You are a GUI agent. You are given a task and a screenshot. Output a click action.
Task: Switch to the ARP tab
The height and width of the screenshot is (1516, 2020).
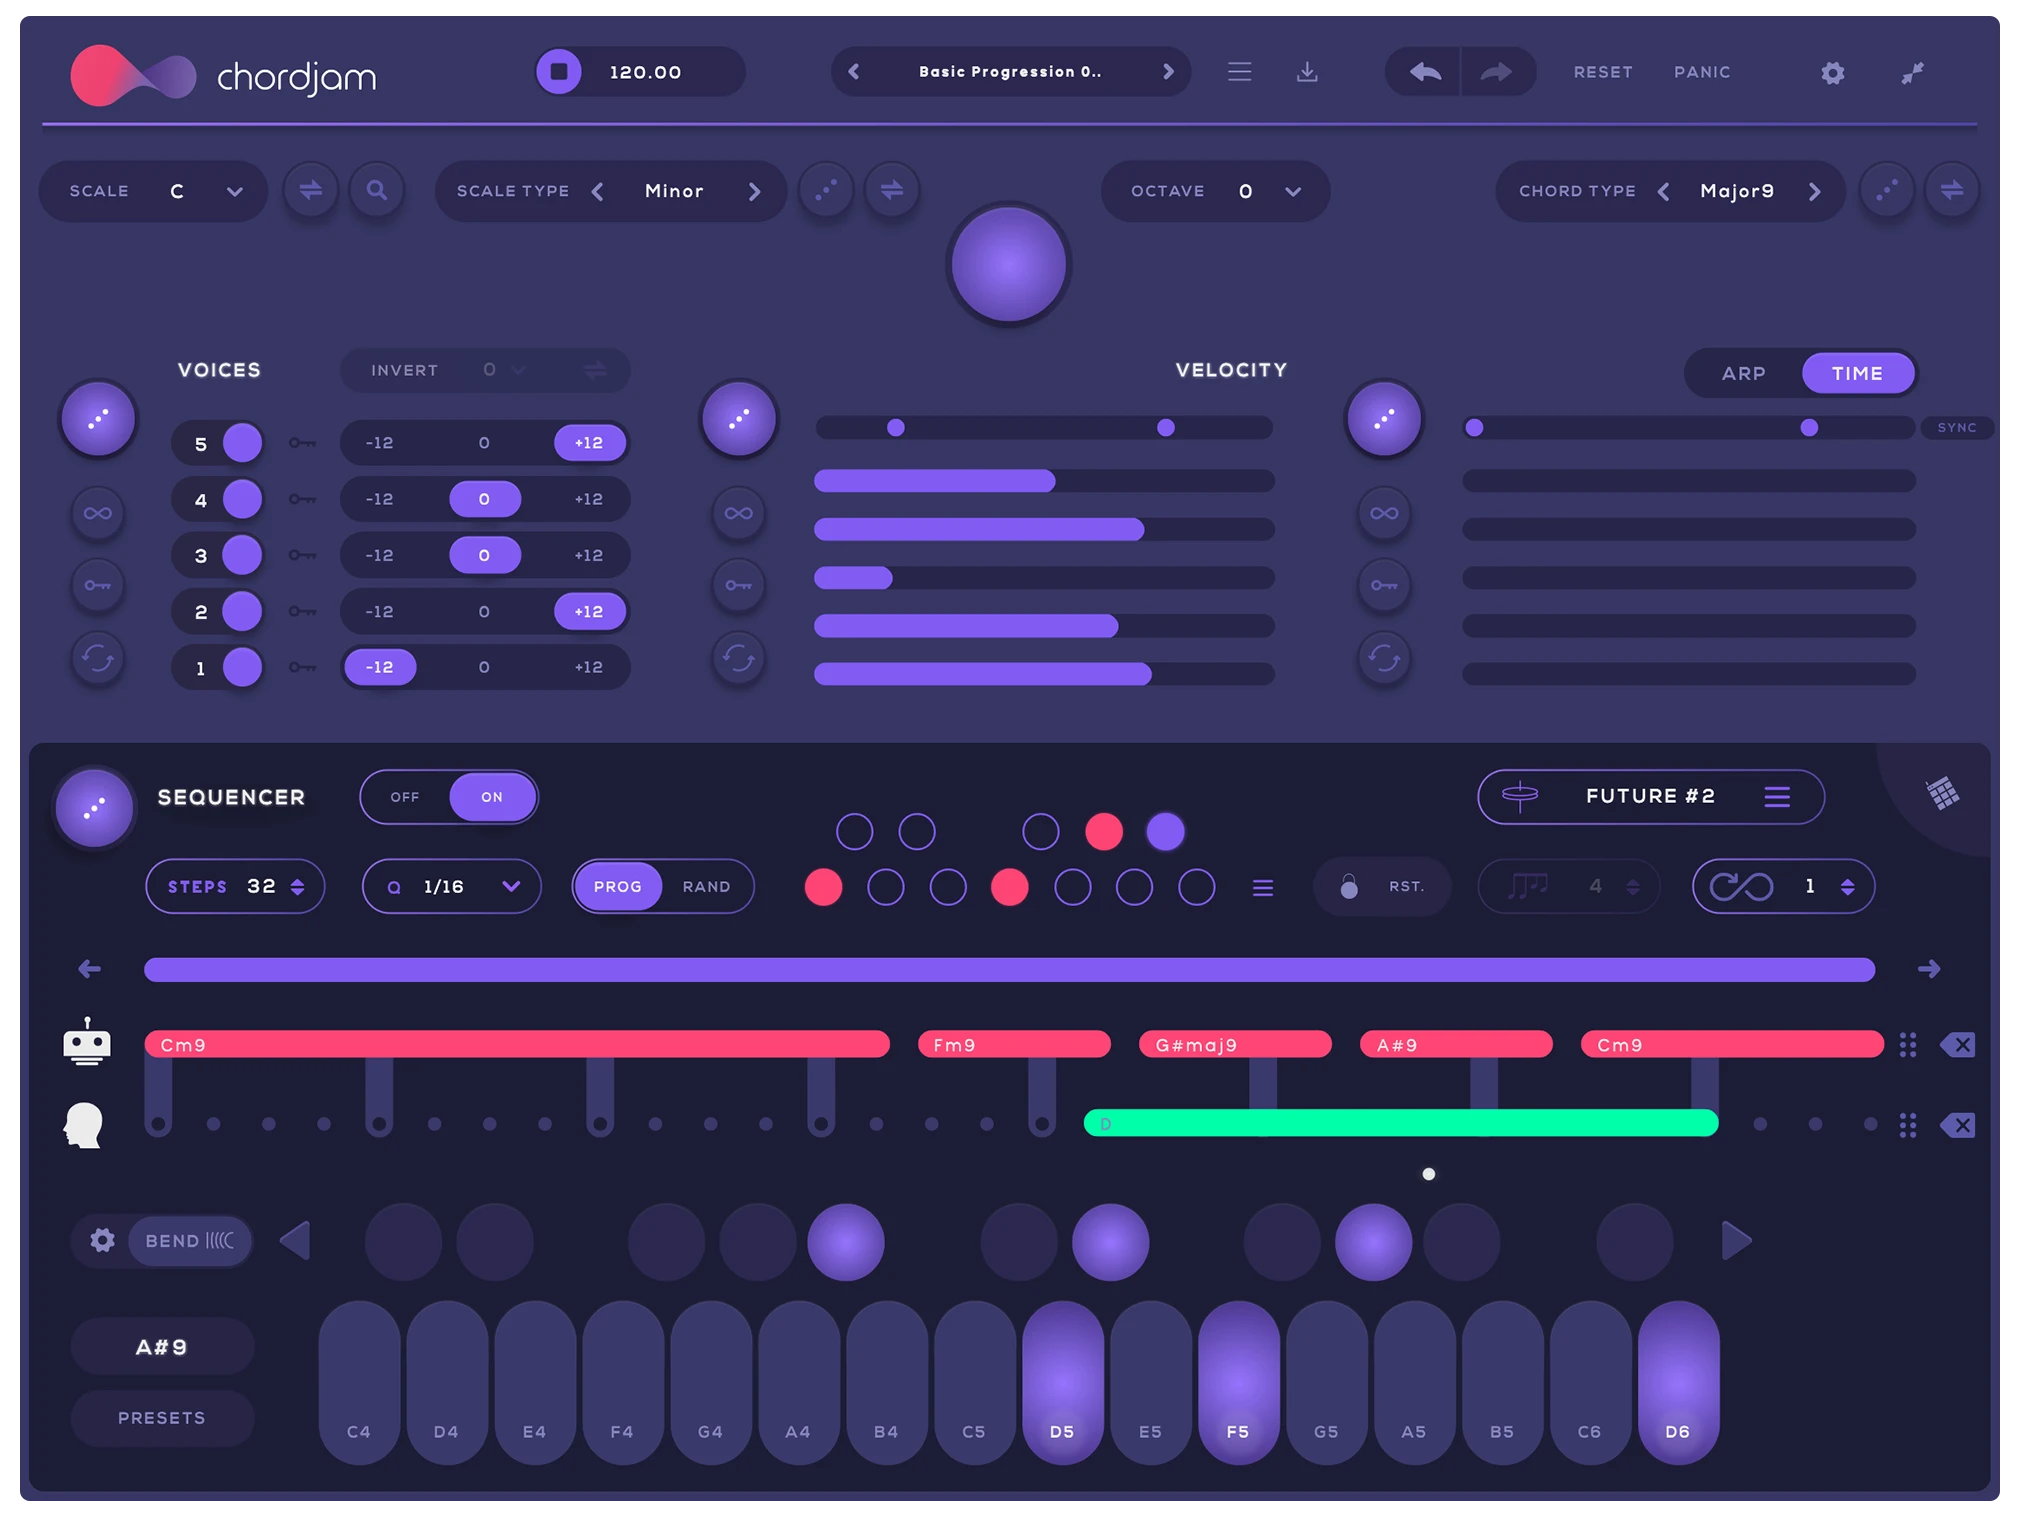[1743, 373]
